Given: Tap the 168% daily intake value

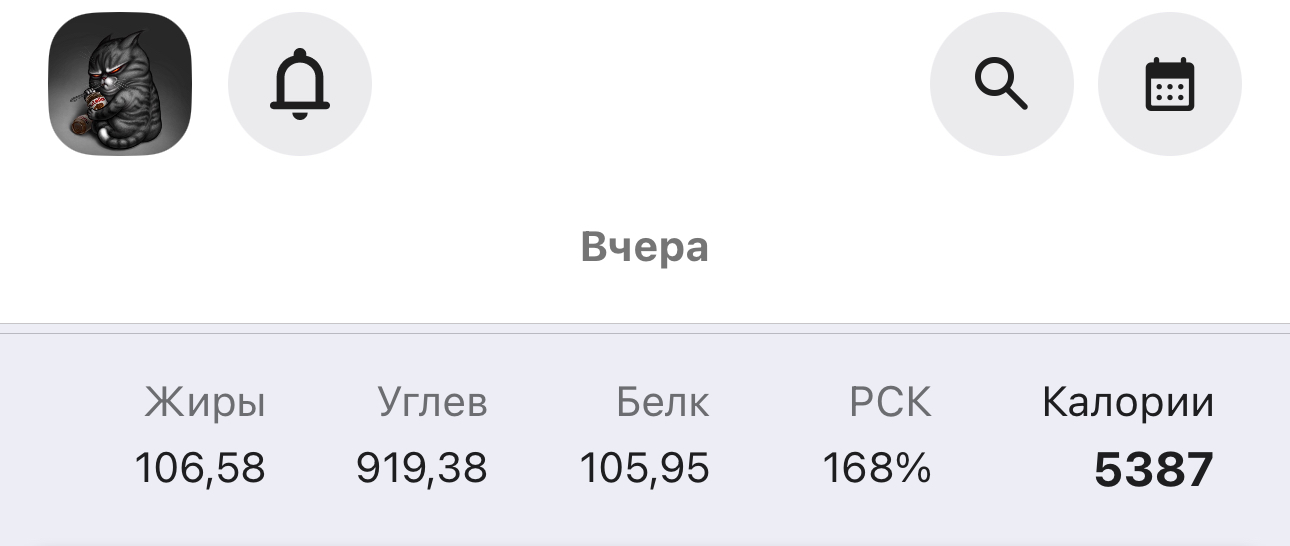Looking at the screenshot, I should [876, 468].
